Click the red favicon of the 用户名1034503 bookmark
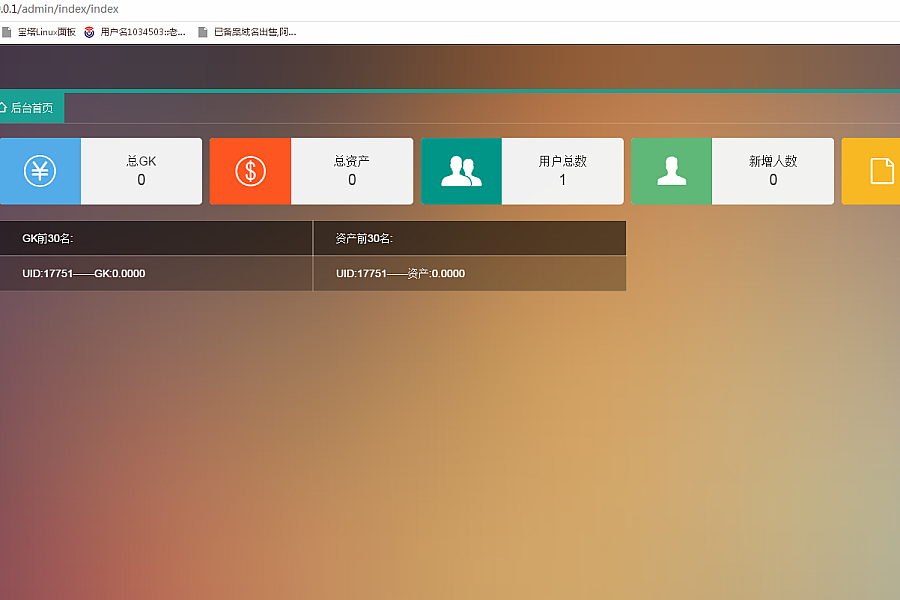The width and height of the screenshot is (900, 600). tap(90, 32)
